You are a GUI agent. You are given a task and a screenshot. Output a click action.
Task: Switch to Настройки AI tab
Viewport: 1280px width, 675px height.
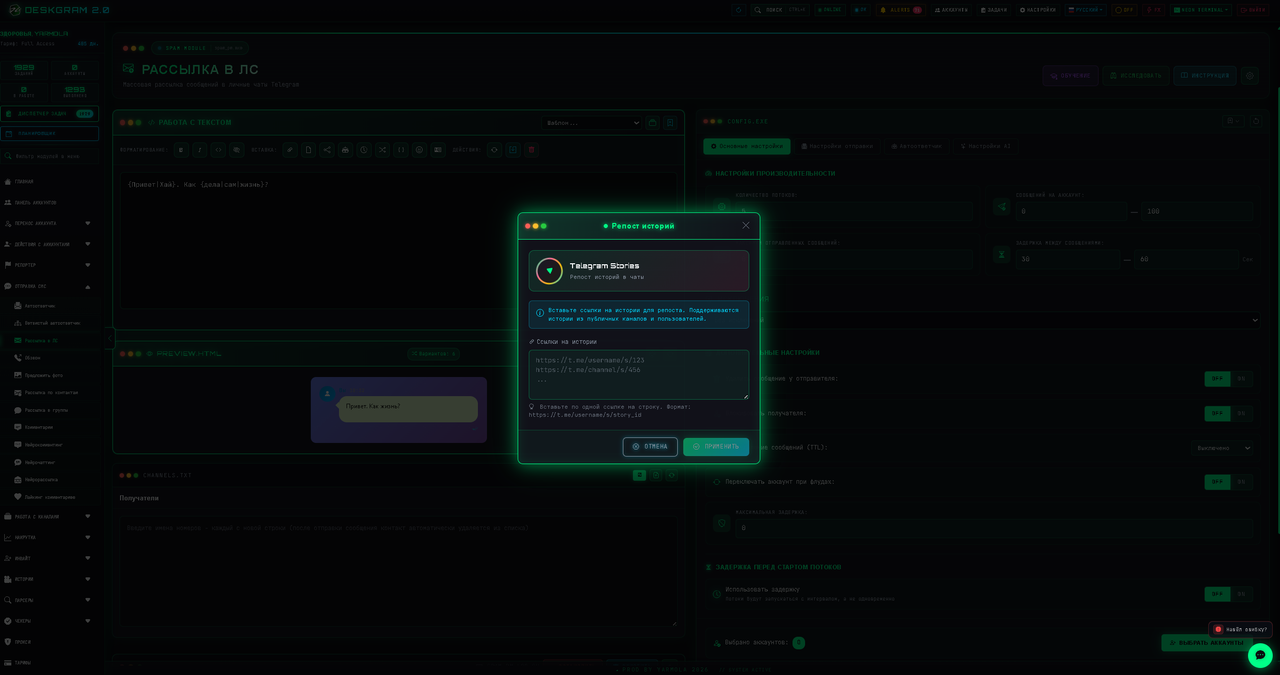(x=988, y=146)
